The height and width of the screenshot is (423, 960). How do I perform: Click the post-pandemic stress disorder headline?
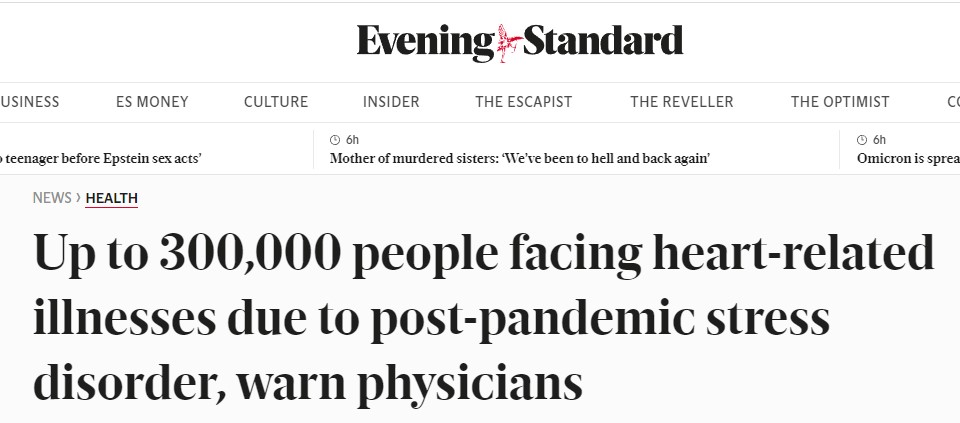(484, 317)
